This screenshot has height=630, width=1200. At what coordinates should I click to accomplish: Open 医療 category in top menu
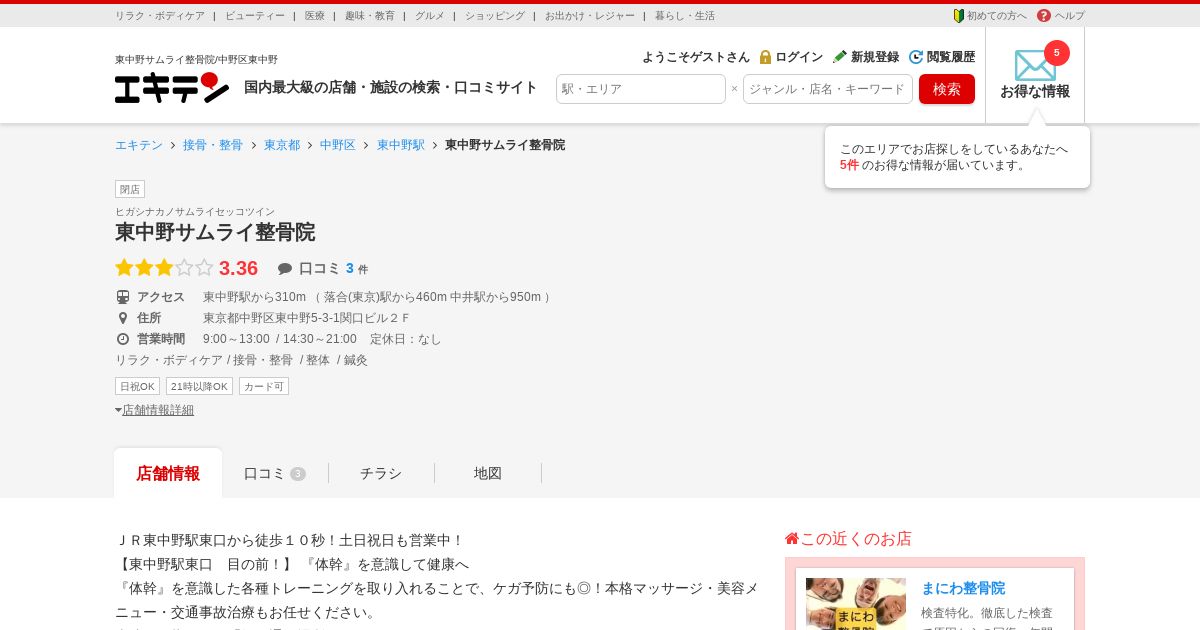[x=315, y=16]
